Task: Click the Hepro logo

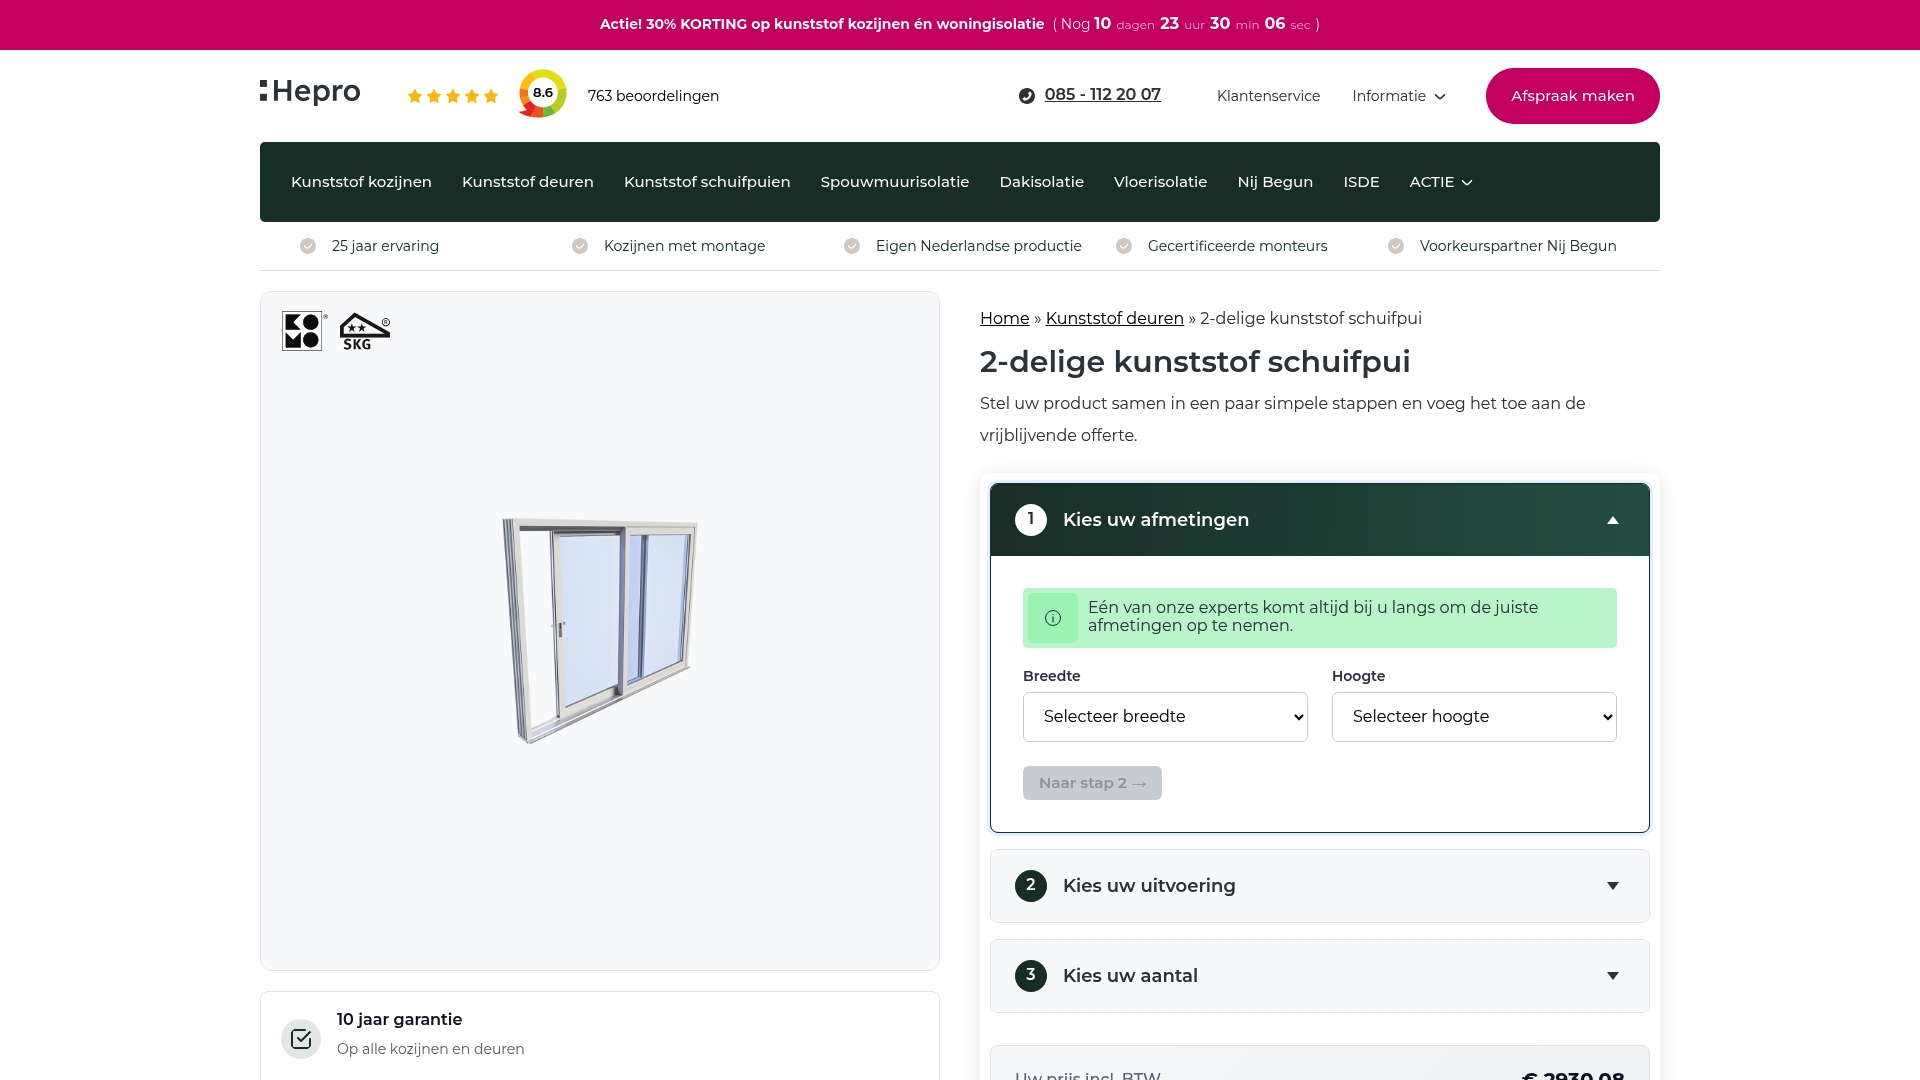Action: pyautogui.click(x=310, y=91)
